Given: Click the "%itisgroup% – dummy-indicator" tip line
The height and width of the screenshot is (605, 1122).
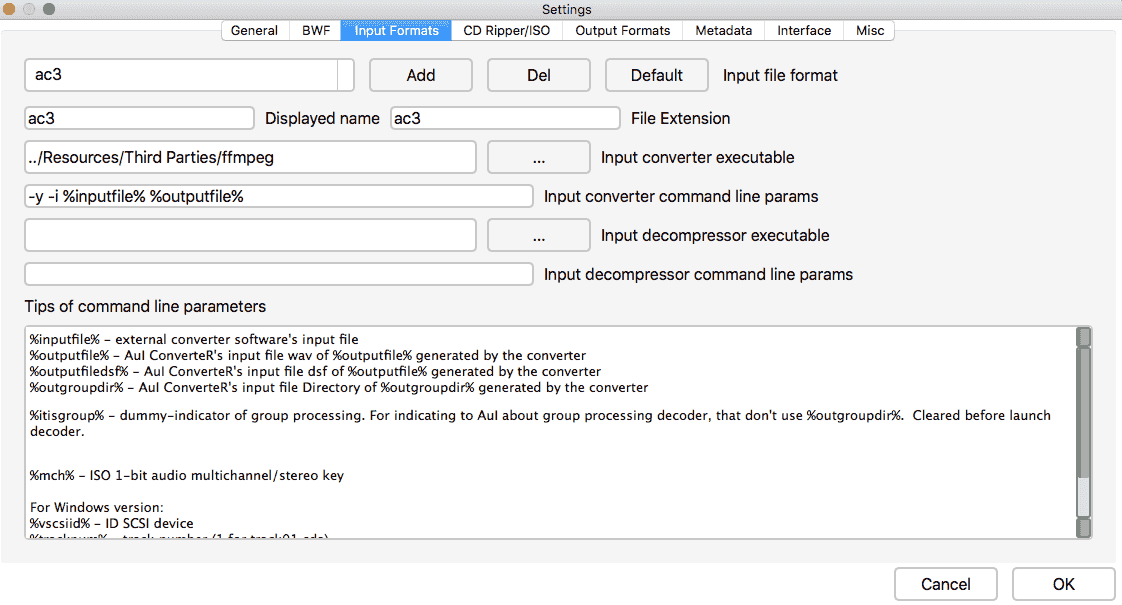Looking at the screenshot, I should (x=540, y=423).
